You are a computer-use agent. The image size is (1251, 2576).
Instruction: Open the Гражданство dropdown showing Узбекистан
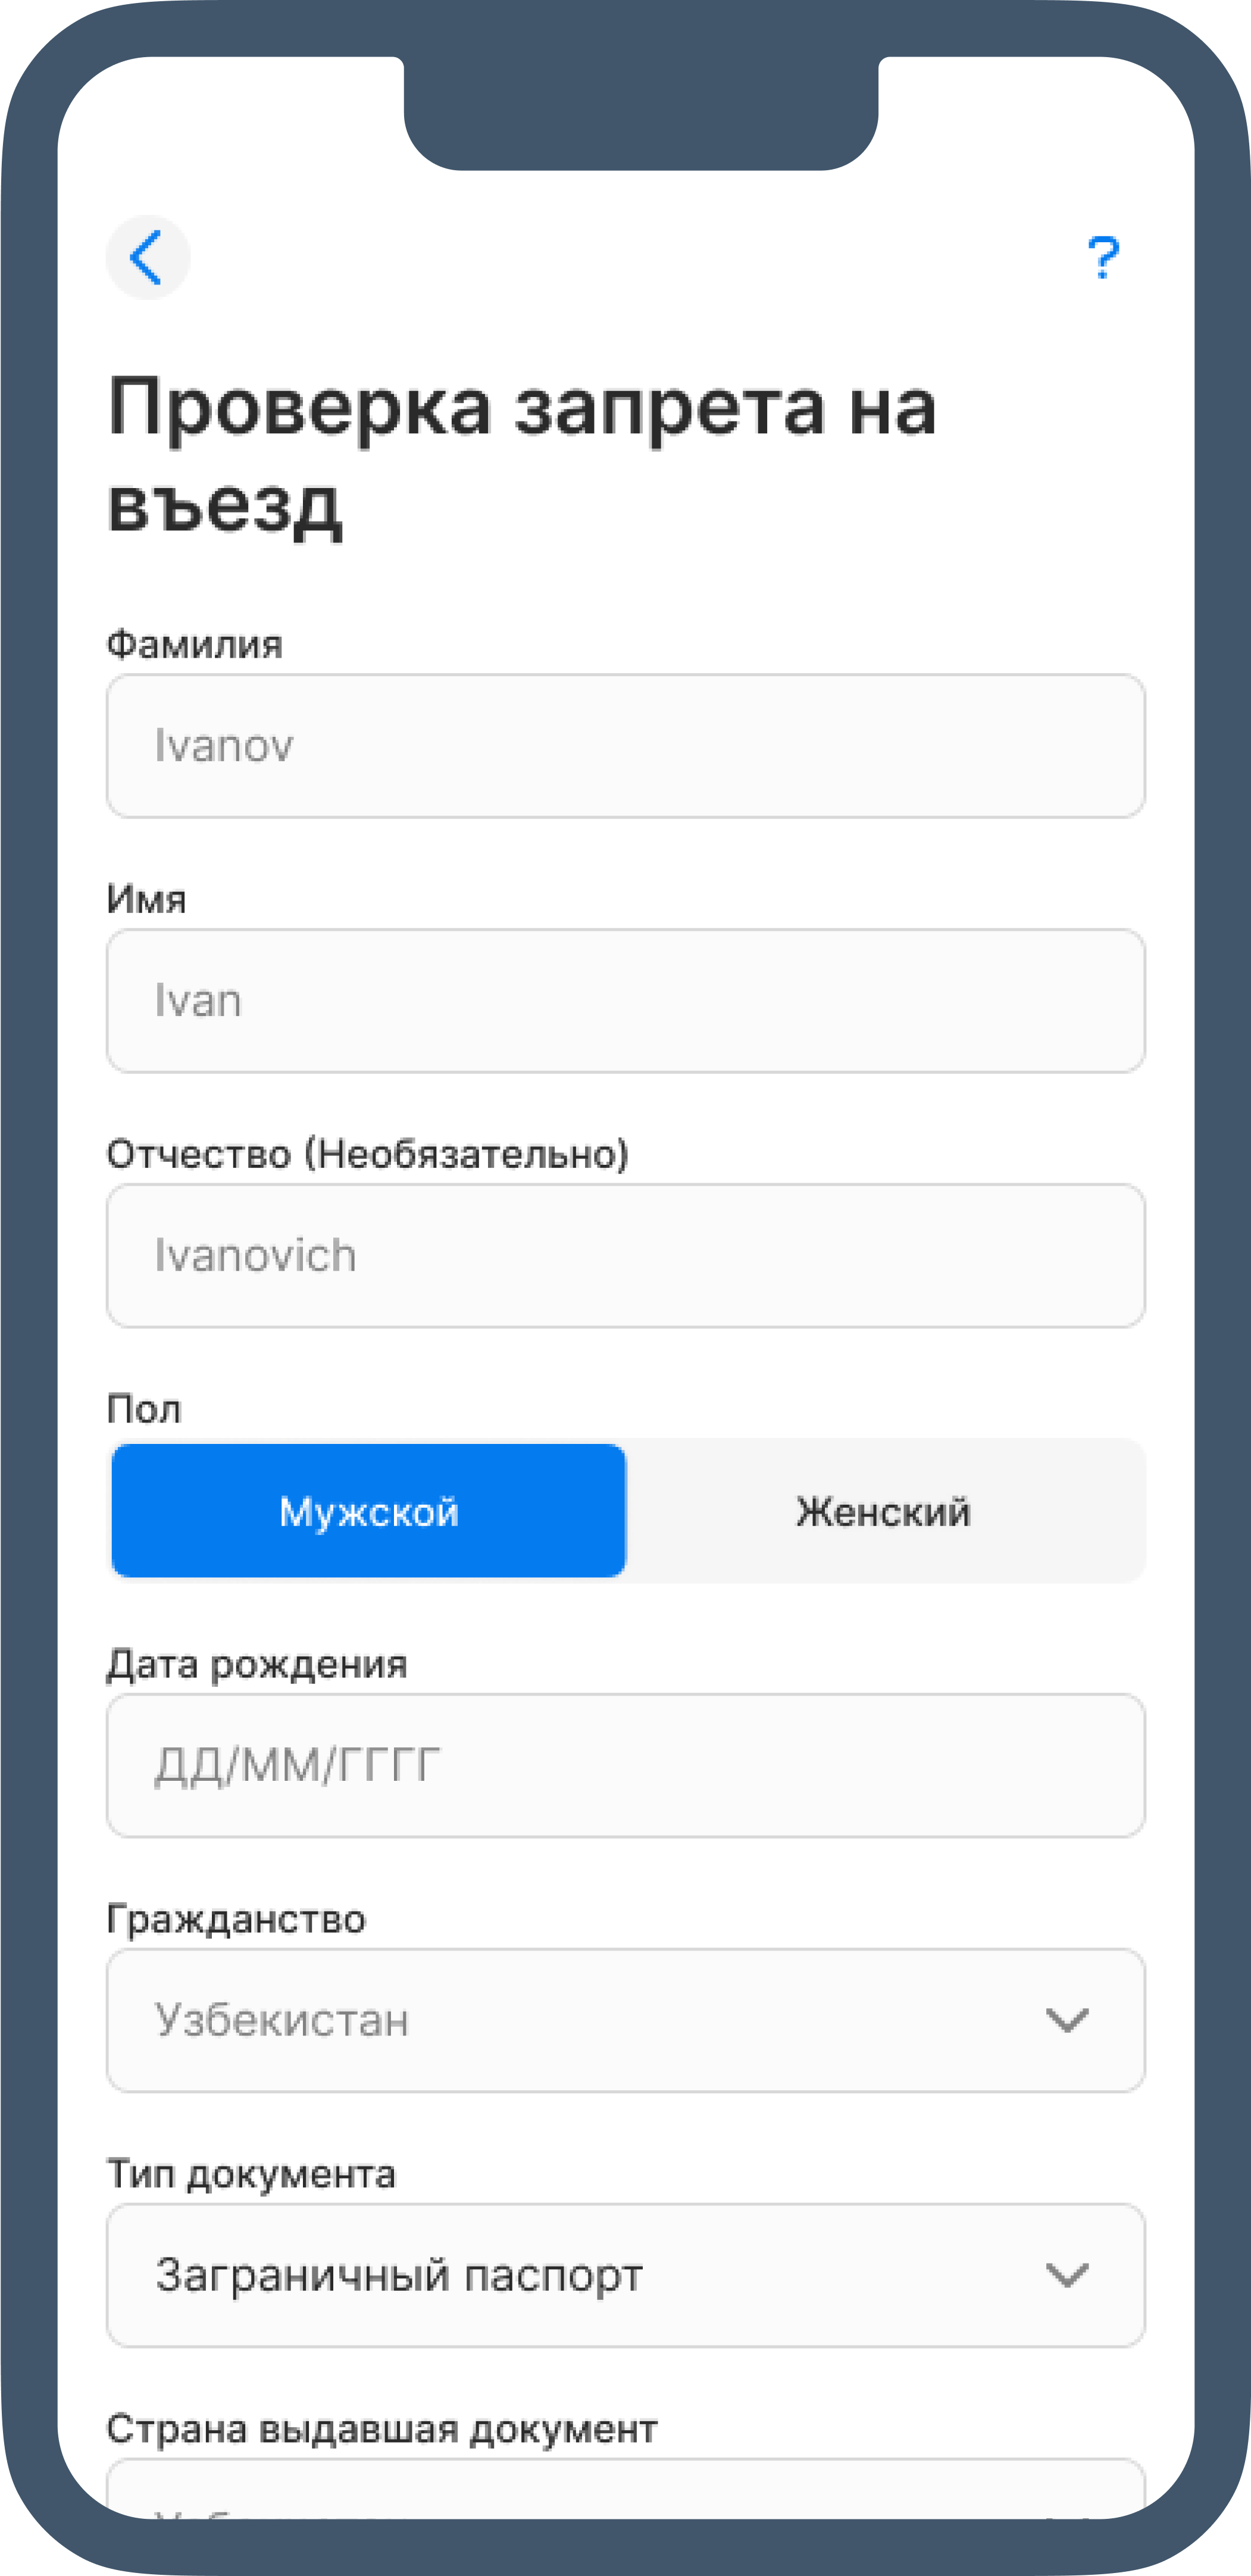pos(625,2020)
